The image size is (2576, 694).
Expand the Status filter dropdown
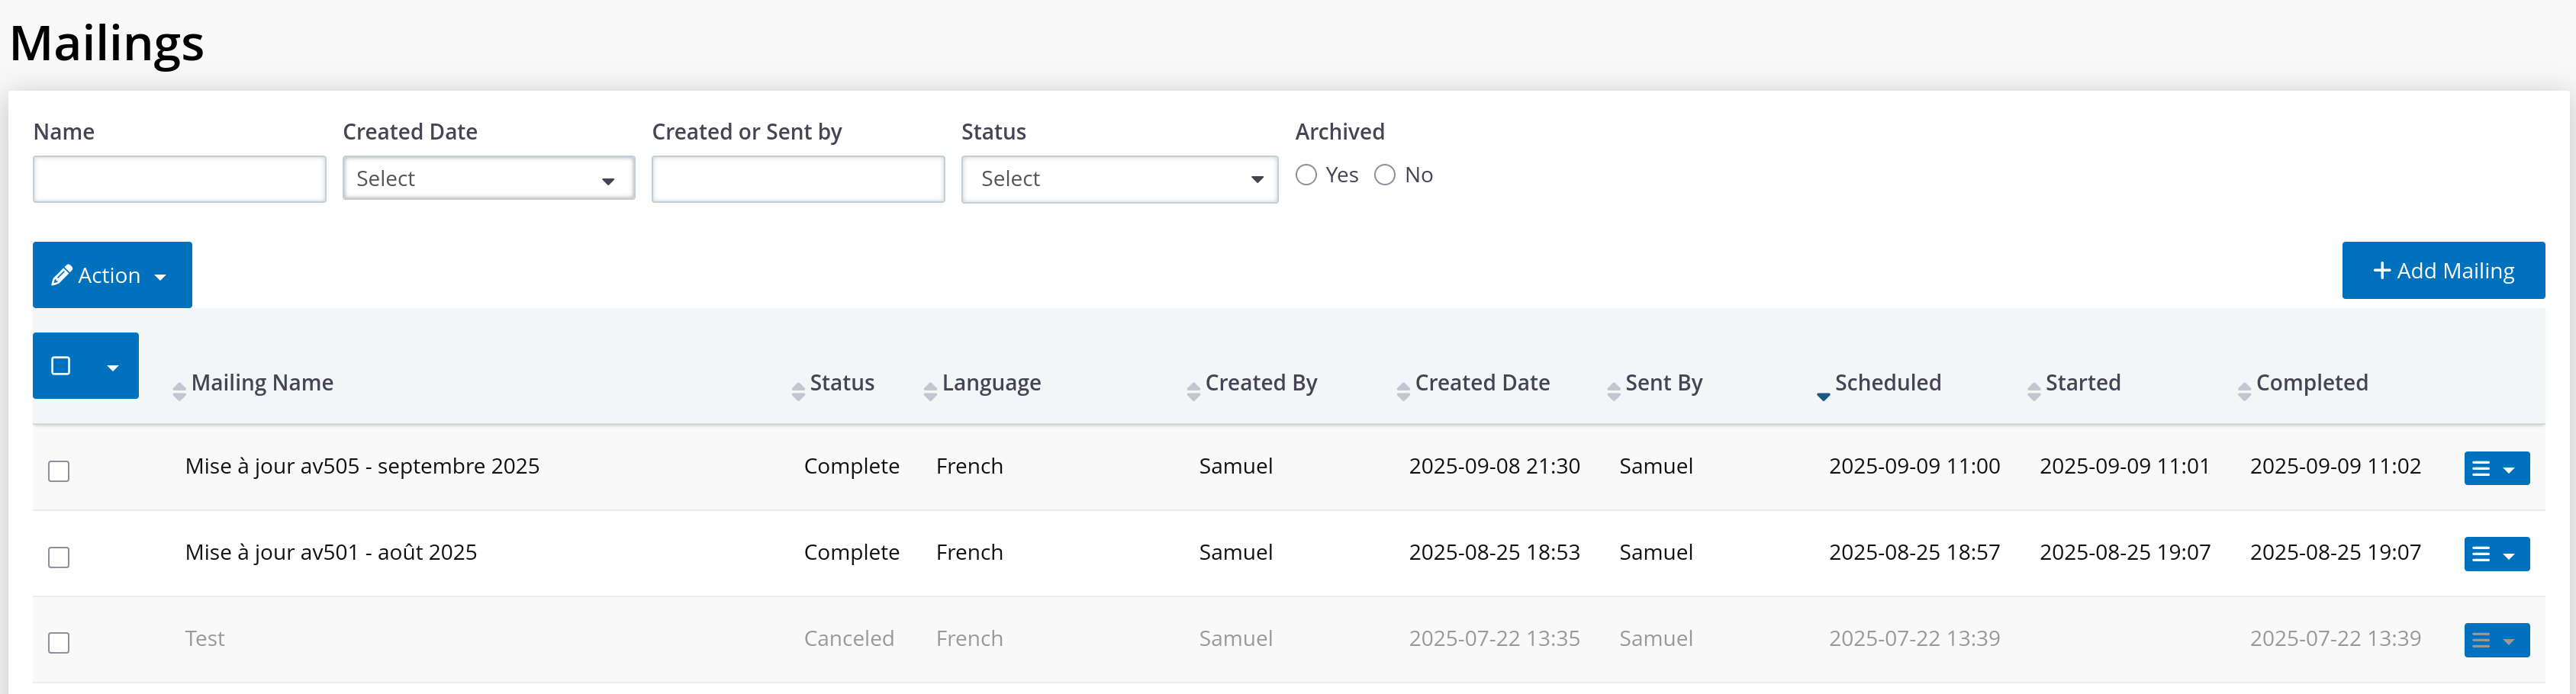click(1119, 180)
